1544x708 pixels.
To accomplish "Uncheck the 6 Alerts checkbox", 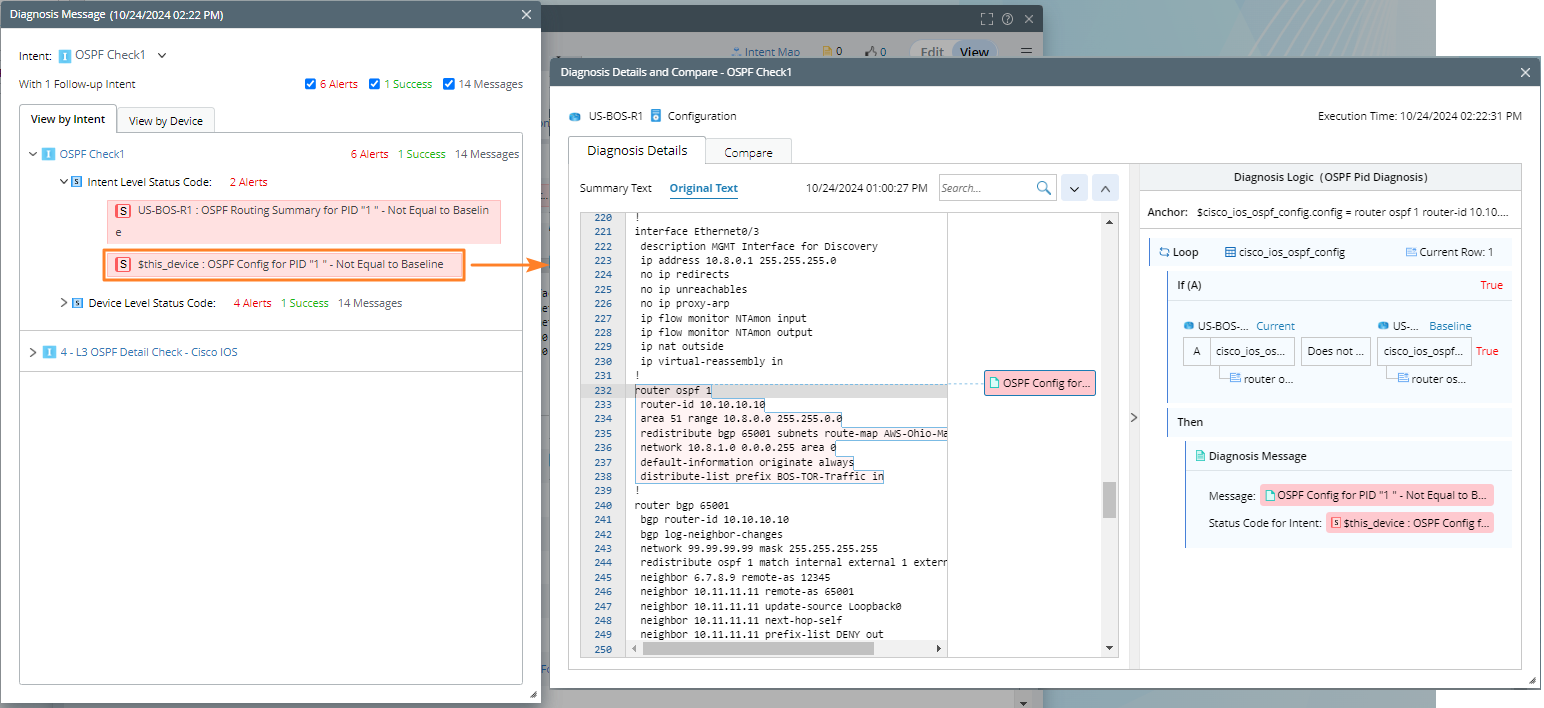I will (311, 84).
